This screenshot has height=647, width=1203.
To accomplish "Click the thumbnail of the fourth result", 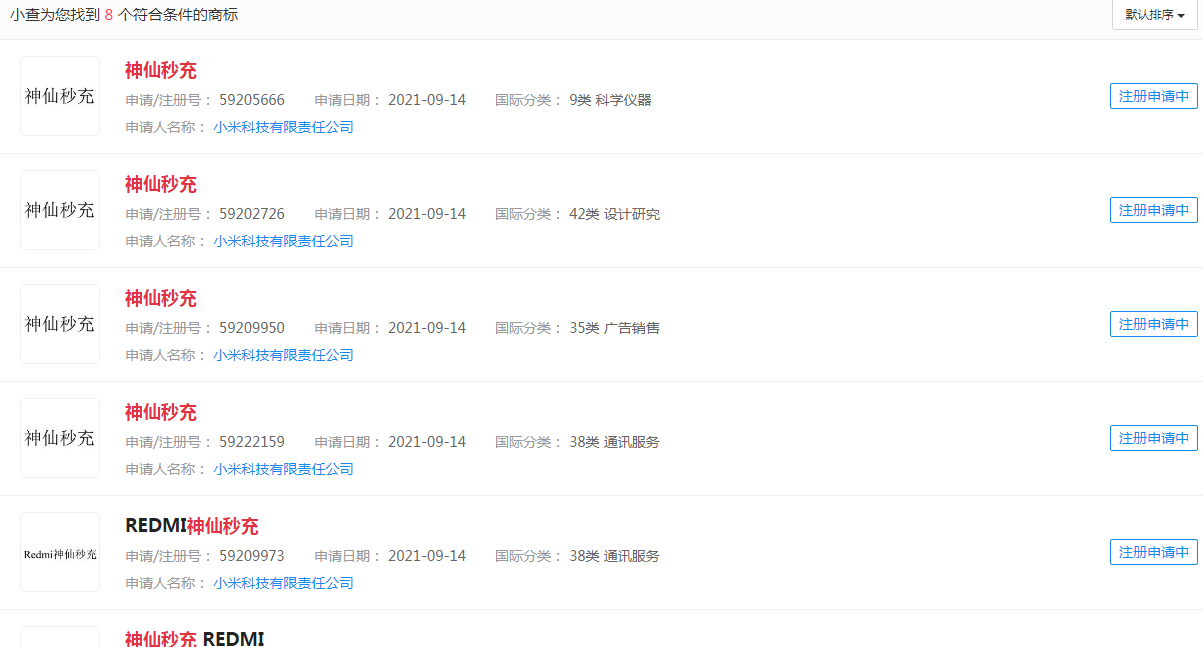I will click(59, 437).
